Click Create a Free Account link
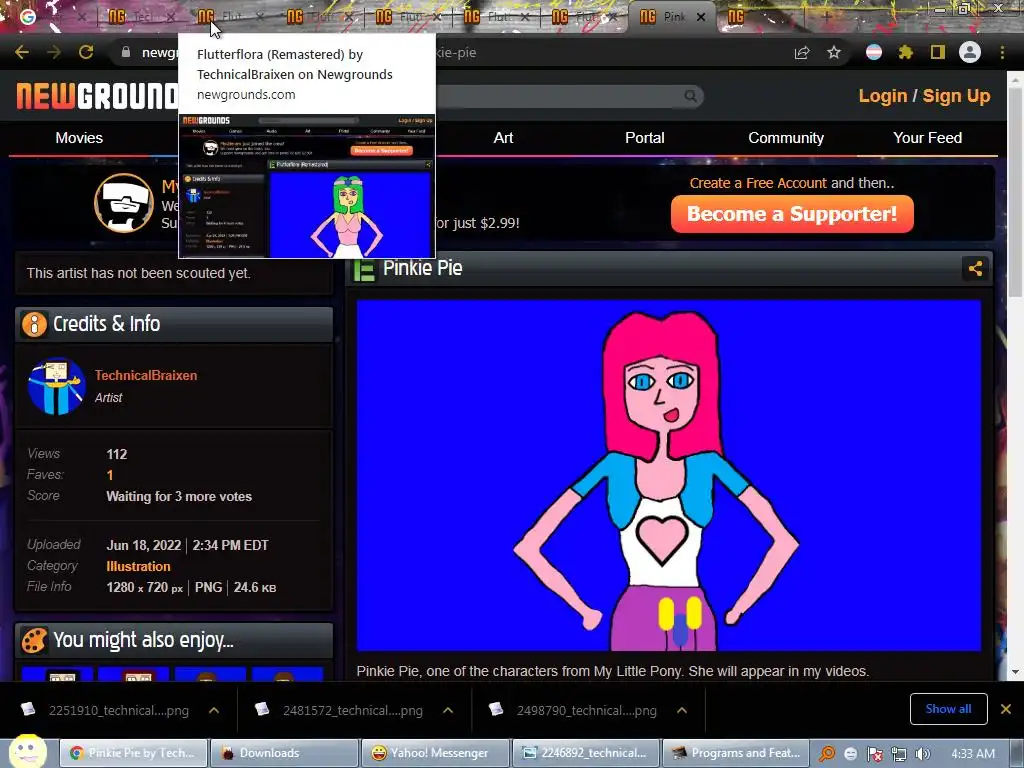 point(758,183)
